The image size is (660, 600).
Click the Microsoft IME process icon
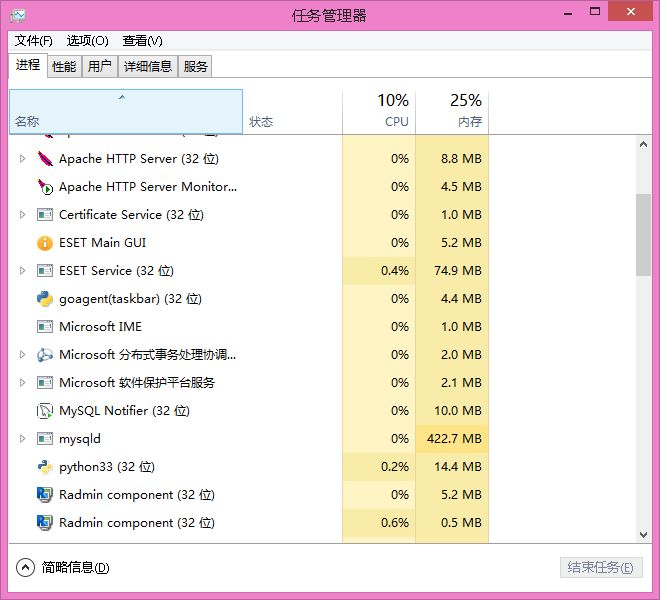tap(45, 327)
